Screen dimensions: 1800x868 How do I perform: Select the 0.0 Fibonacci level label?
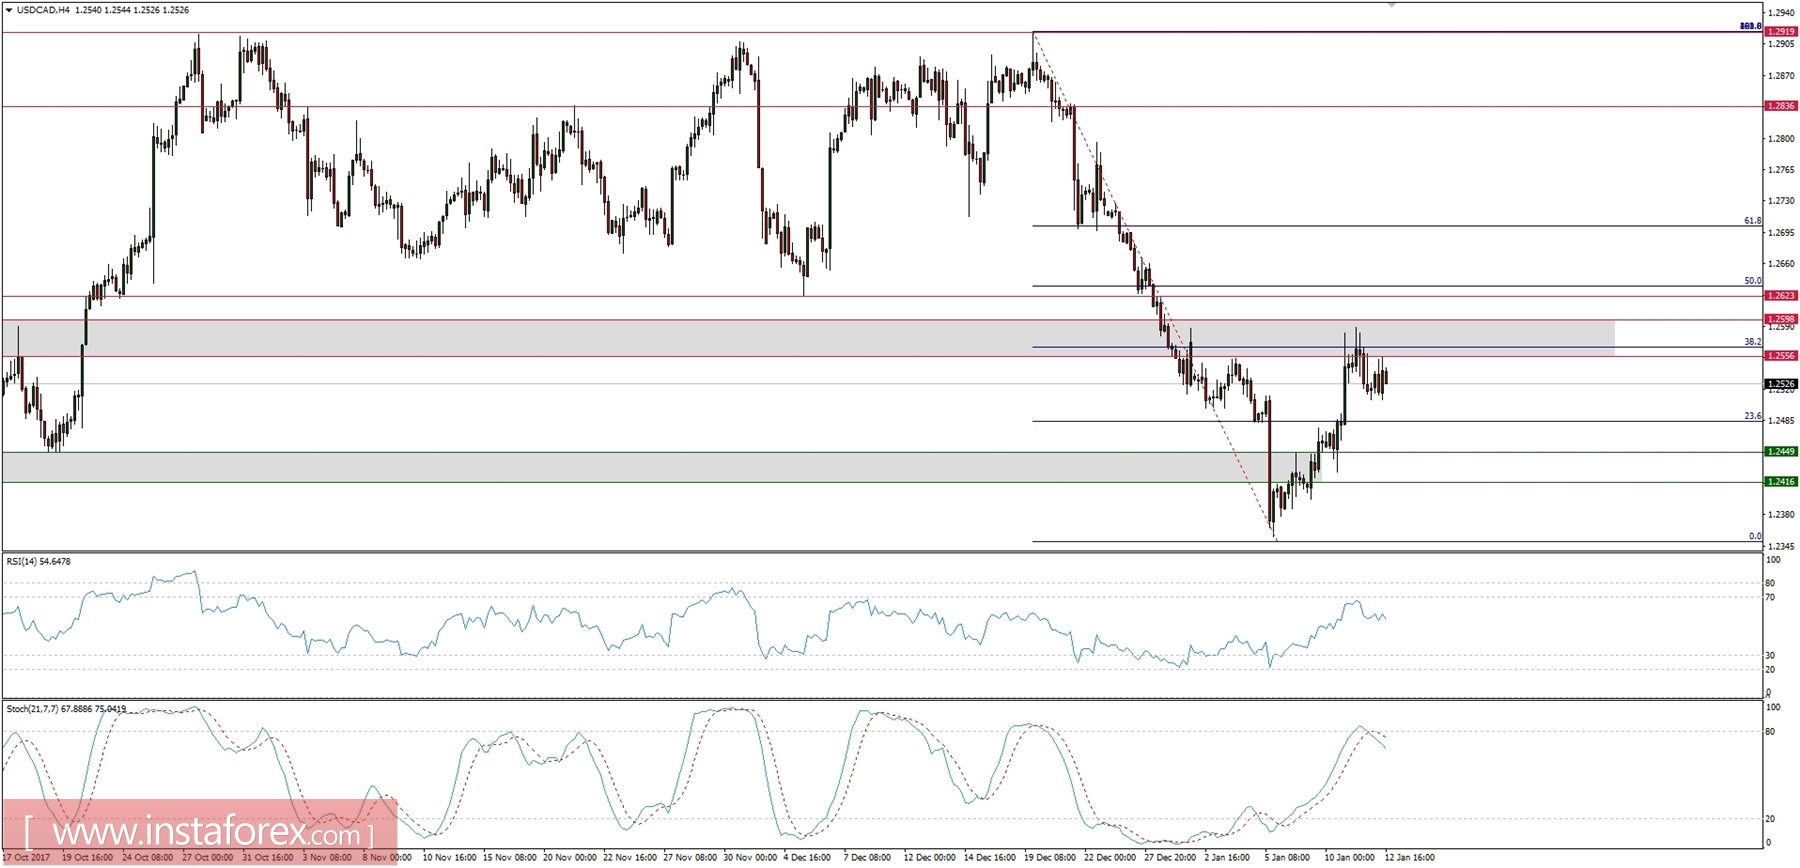click(x=1755, y=537)
